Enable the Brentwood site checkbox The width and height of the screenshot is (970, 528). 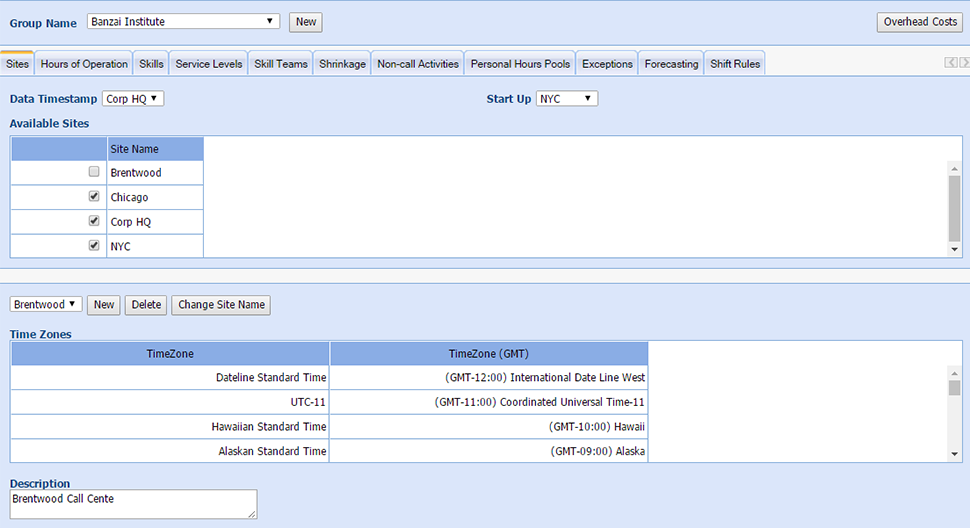(94, 172)
